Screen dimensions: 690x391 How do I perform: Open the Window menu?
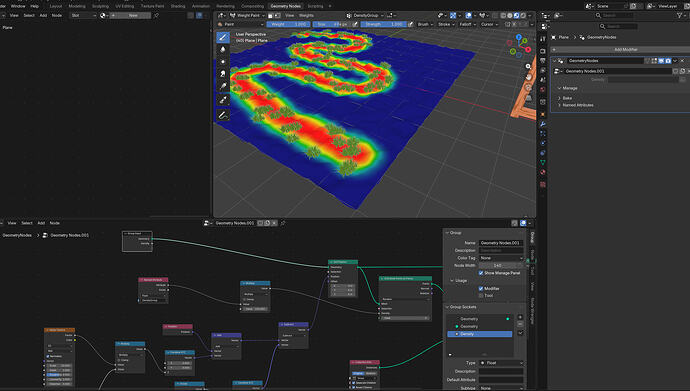tap(18, 6)
